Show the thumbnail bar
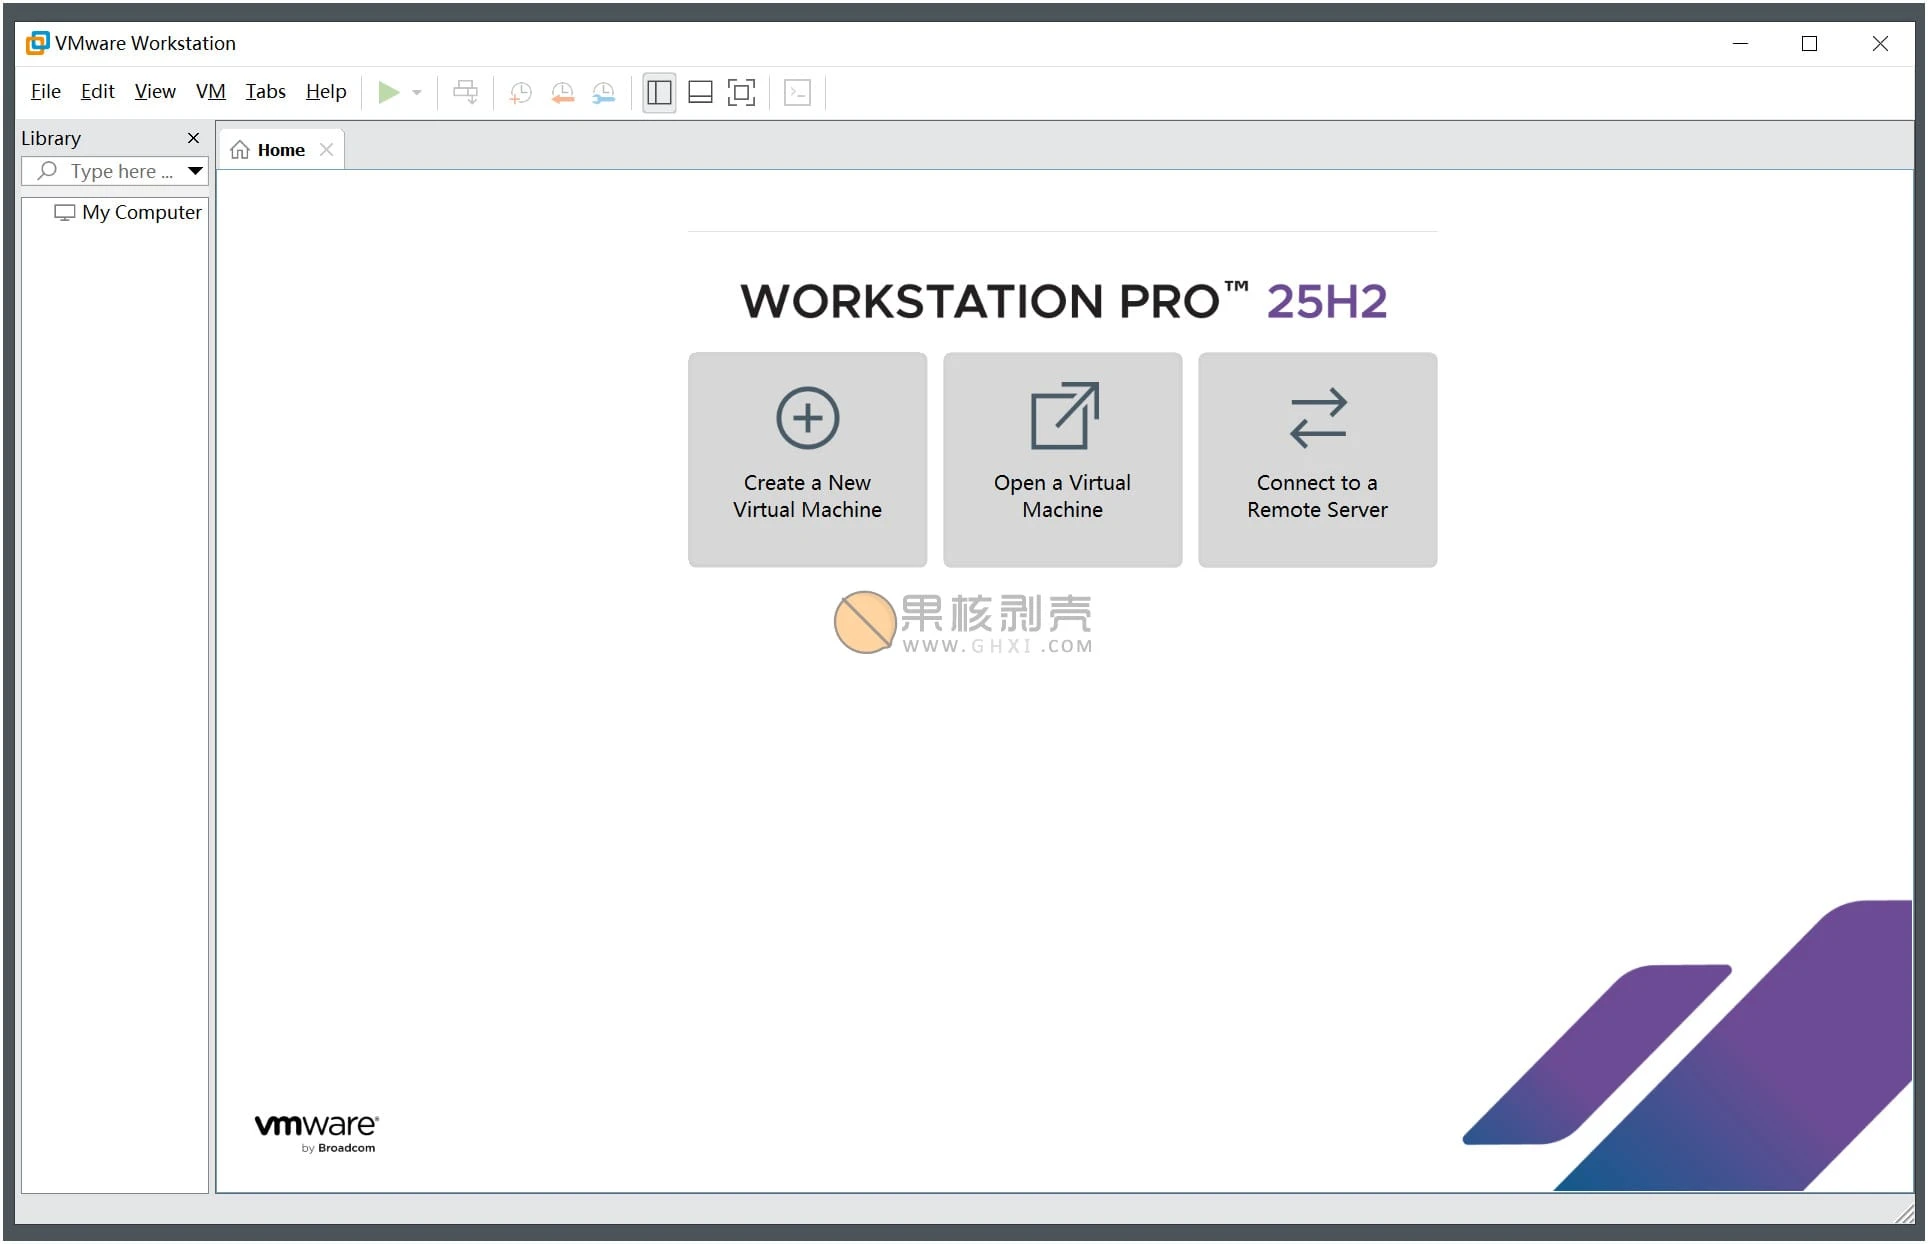This screenshot has height=1244, width=1928. [x=700, y=92]
